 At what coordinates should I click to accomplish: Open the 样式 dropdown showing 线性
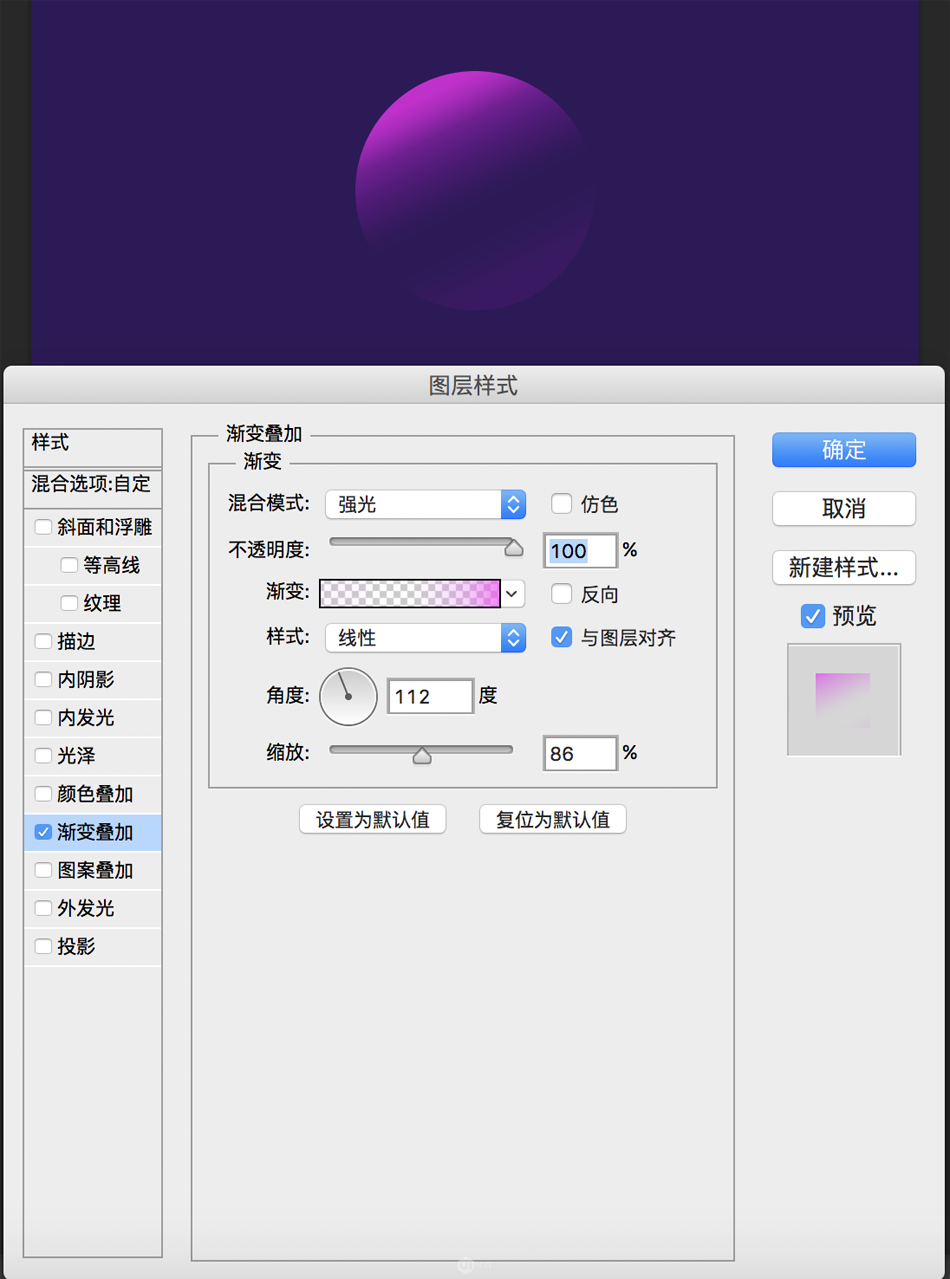point(425,637)
